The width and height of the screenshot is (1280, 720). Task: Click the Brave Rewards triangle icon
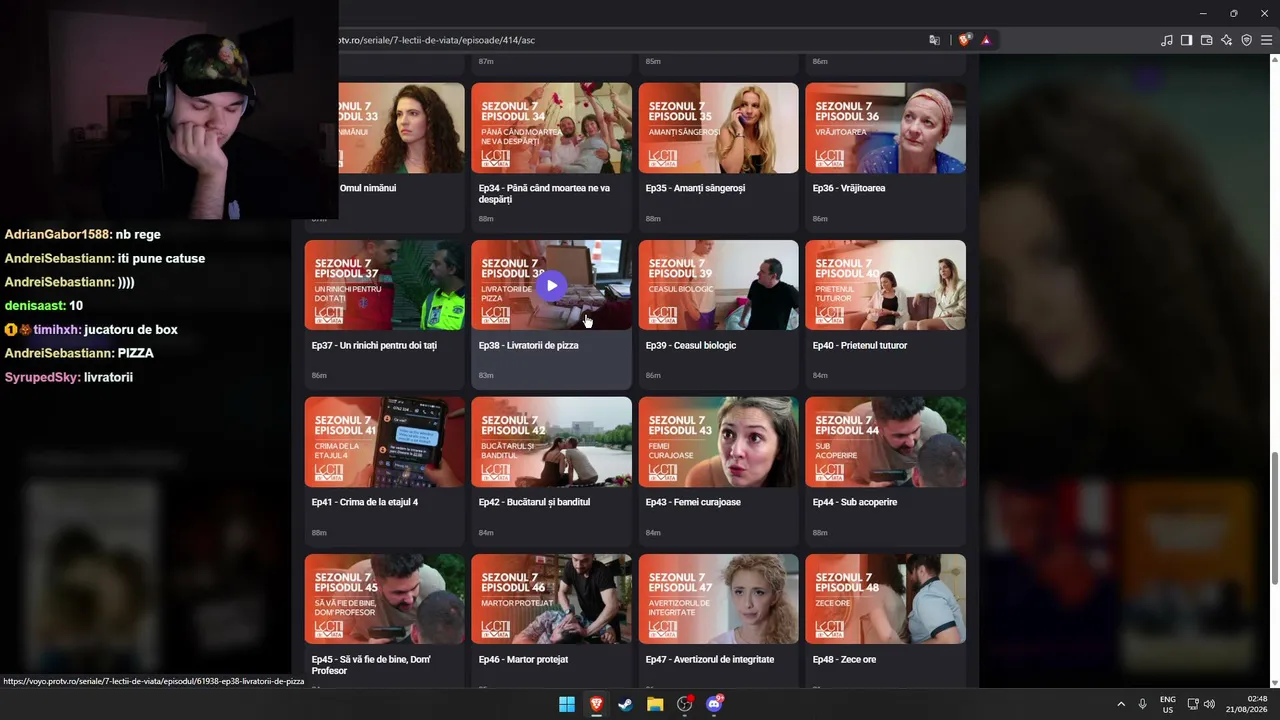(x=986, y=40)
